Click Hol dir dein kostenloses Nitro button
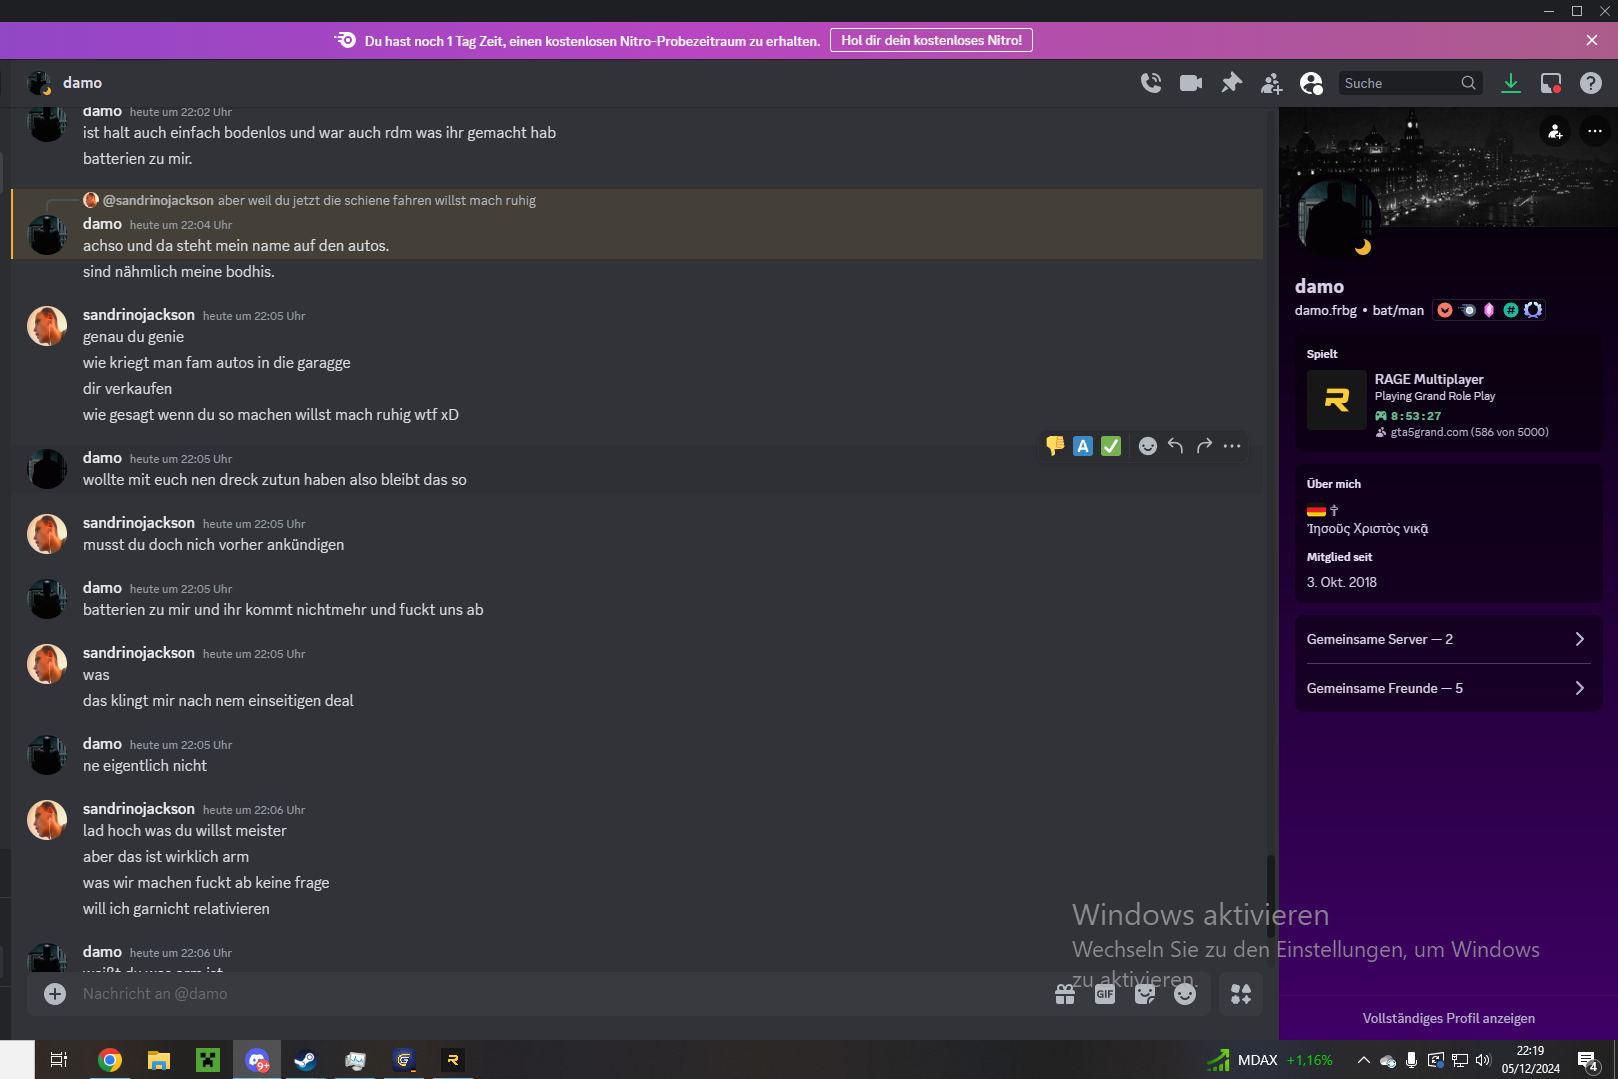 [x=931, y=40]
